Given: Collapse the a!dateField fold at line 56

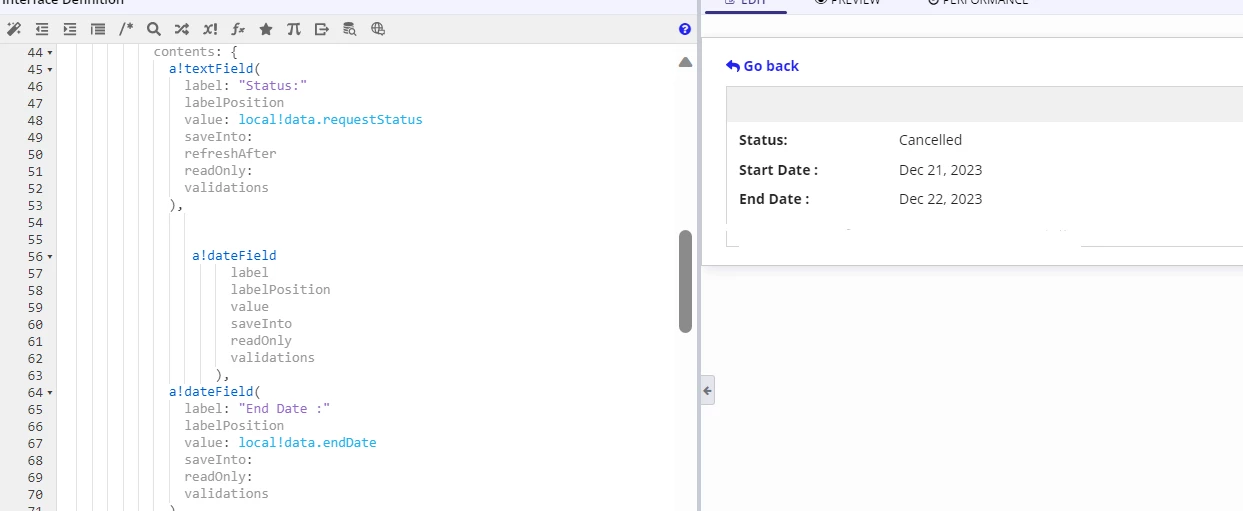Looking at the screenshot, I should (50, 256).
